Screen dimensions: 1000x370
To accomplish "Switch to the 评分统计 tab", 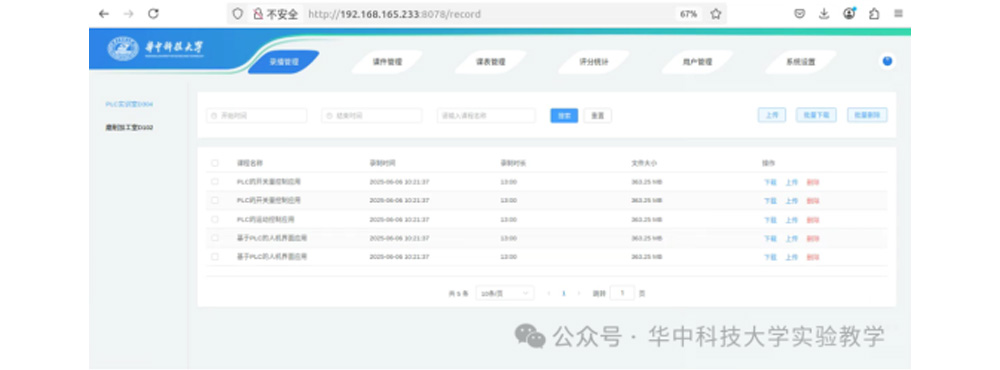I will point(594,62).
